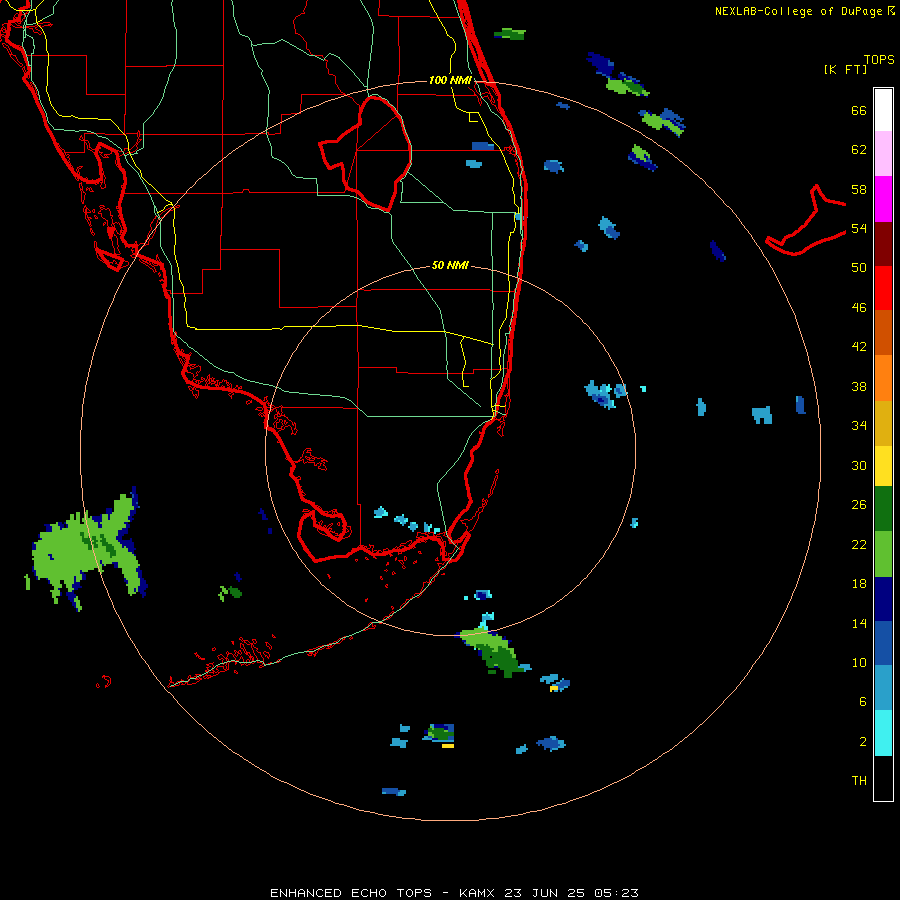900x900 pixels.
Task: Select the 54 value on the legend
Action: click(859, 228)
